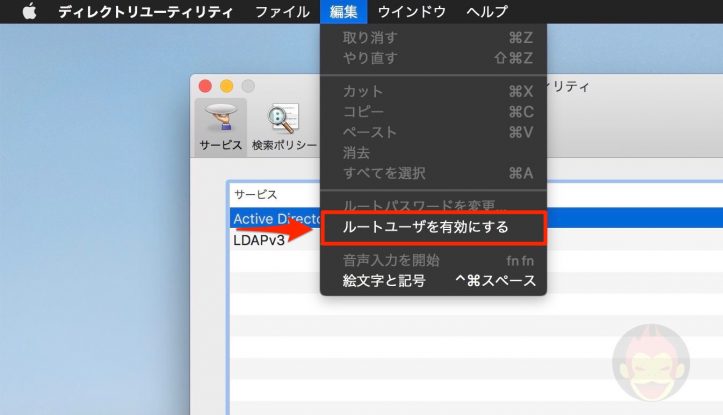
Task: Open the ファイル menu
Action: click(282, 12)
